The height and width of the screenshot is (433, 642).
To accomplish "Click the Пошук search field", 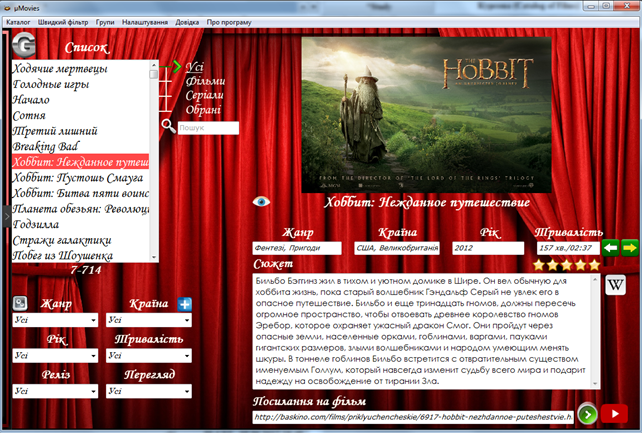I will (208, 128).
